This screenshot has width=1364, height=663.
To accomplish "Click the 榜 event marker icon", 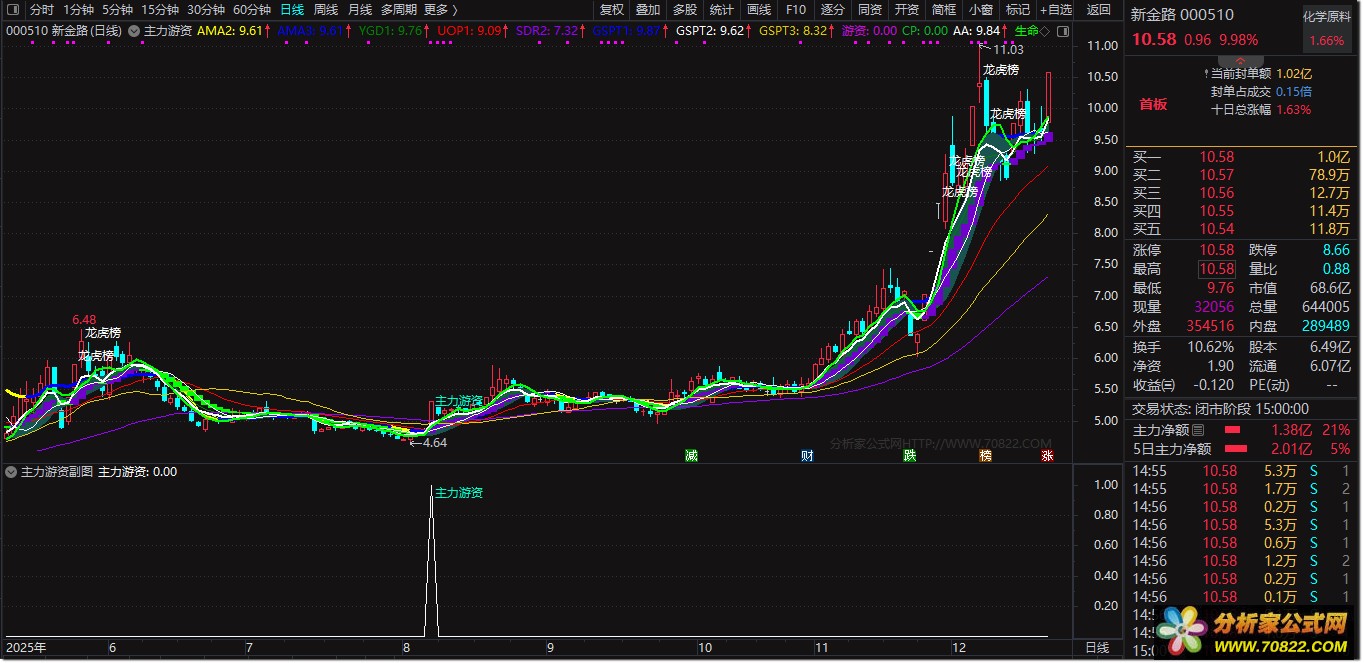I will tap(986, 455).
